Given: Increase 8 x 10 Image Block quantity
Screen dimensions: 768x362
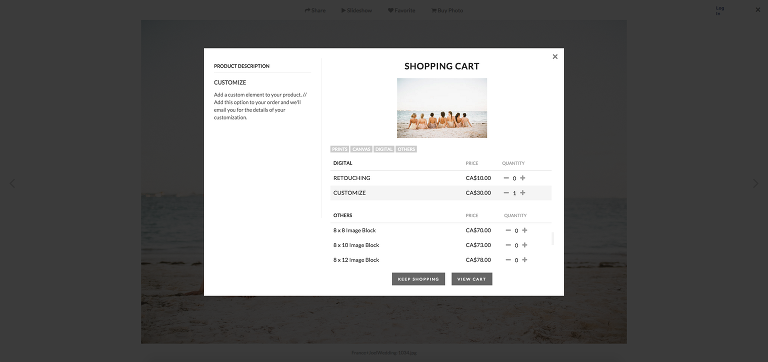Looking at the screenshot, I should tap(525, 245).
